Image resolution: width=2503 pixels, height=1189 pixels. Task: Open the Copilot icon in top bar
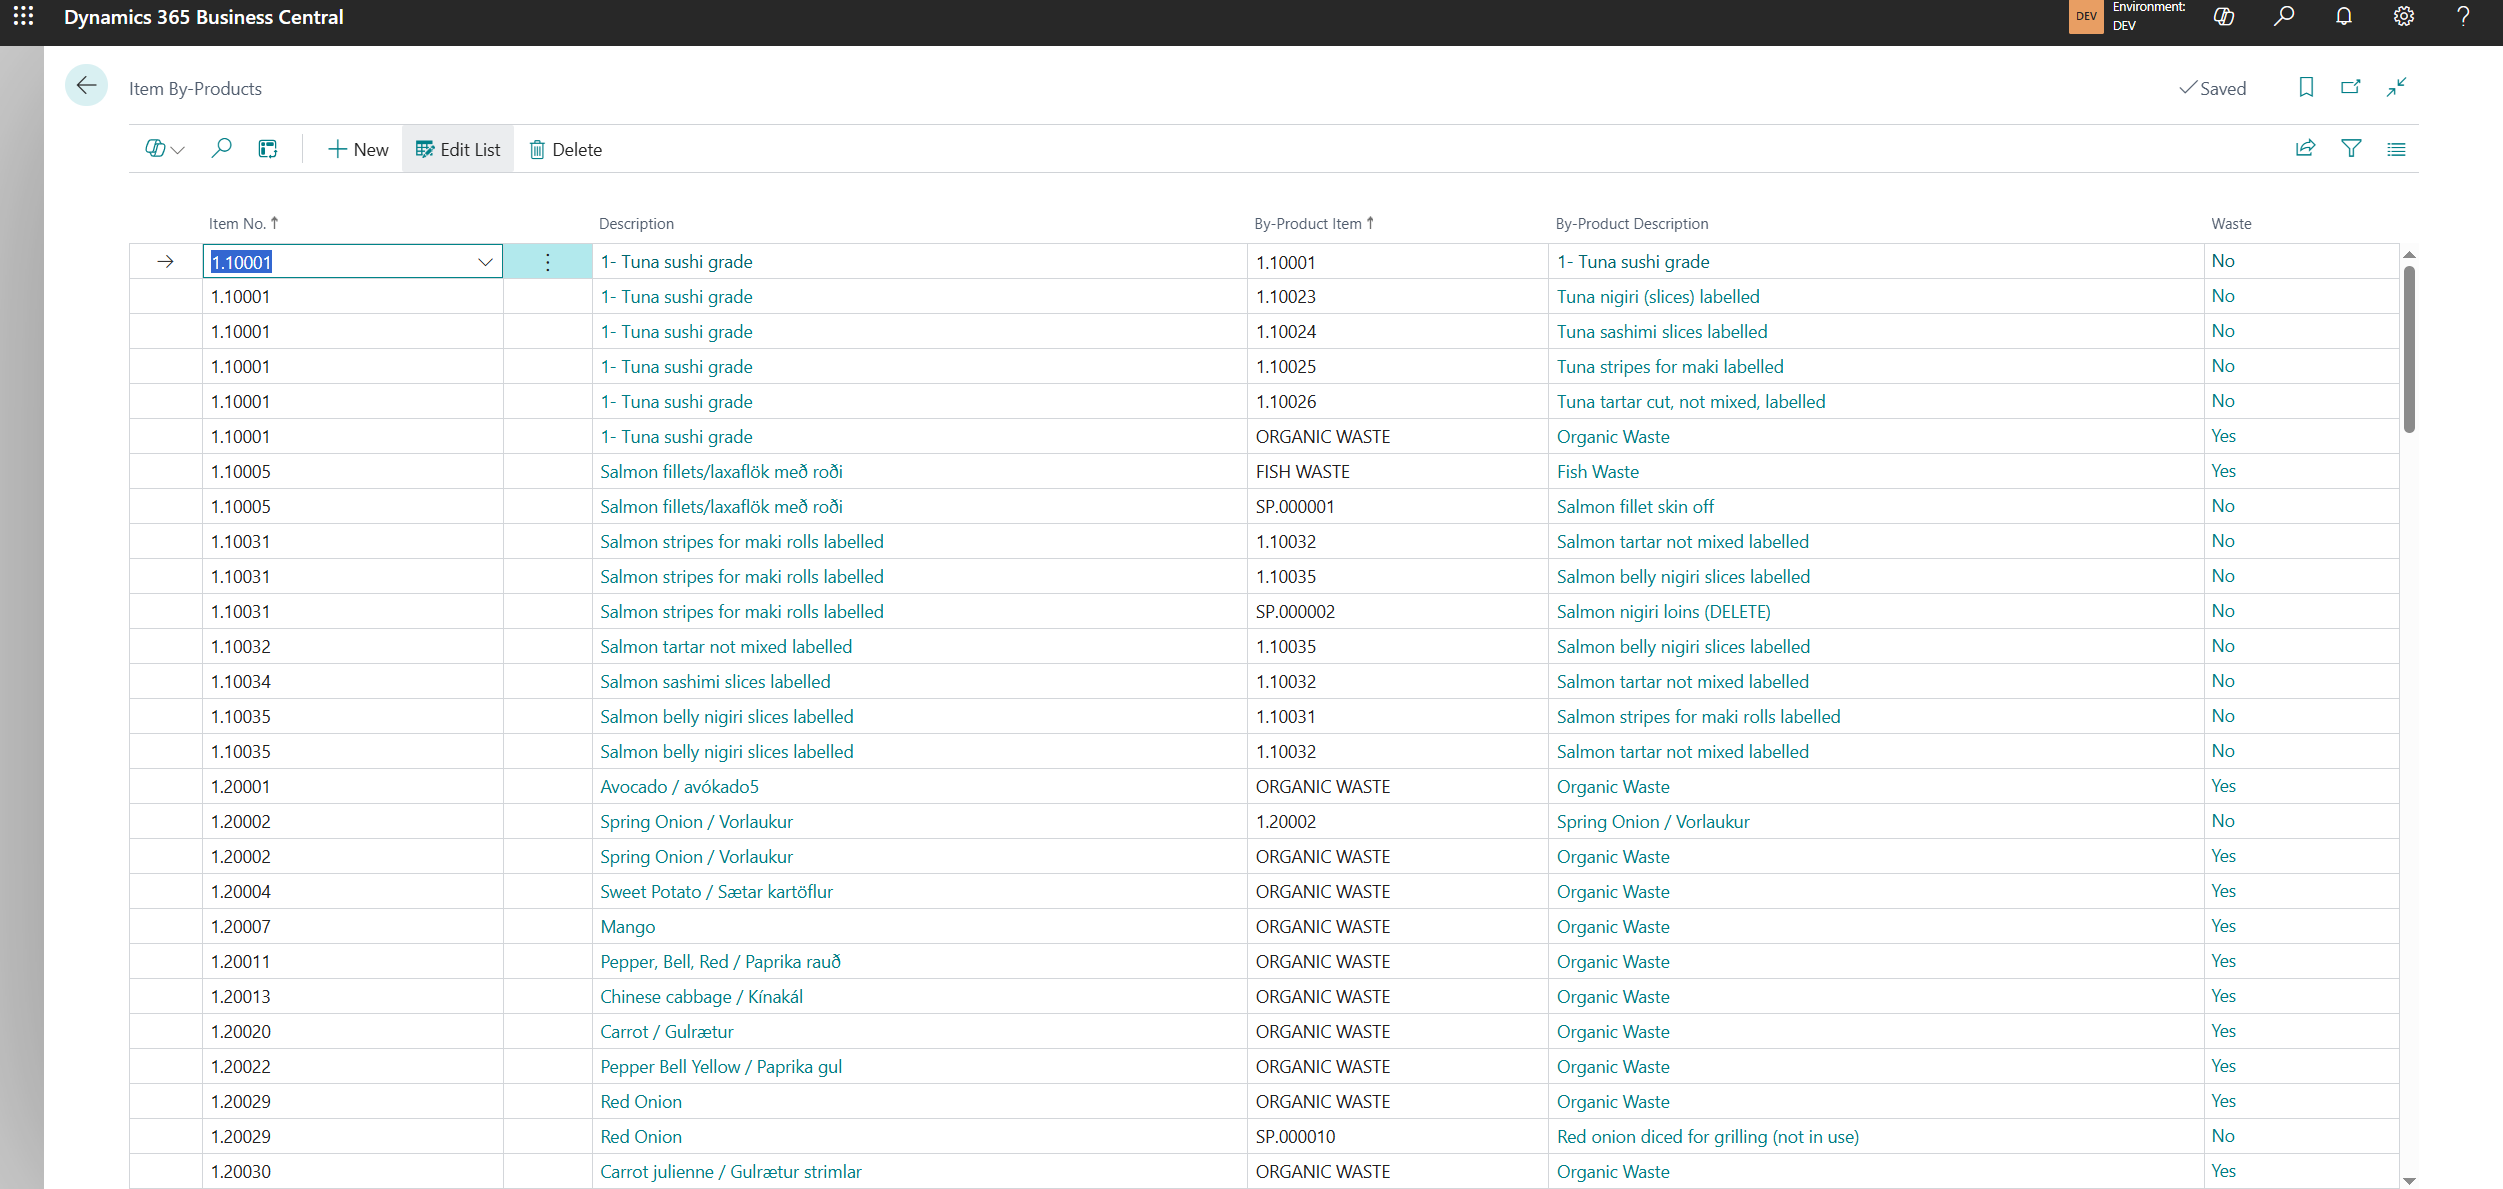pos(2223,16)
